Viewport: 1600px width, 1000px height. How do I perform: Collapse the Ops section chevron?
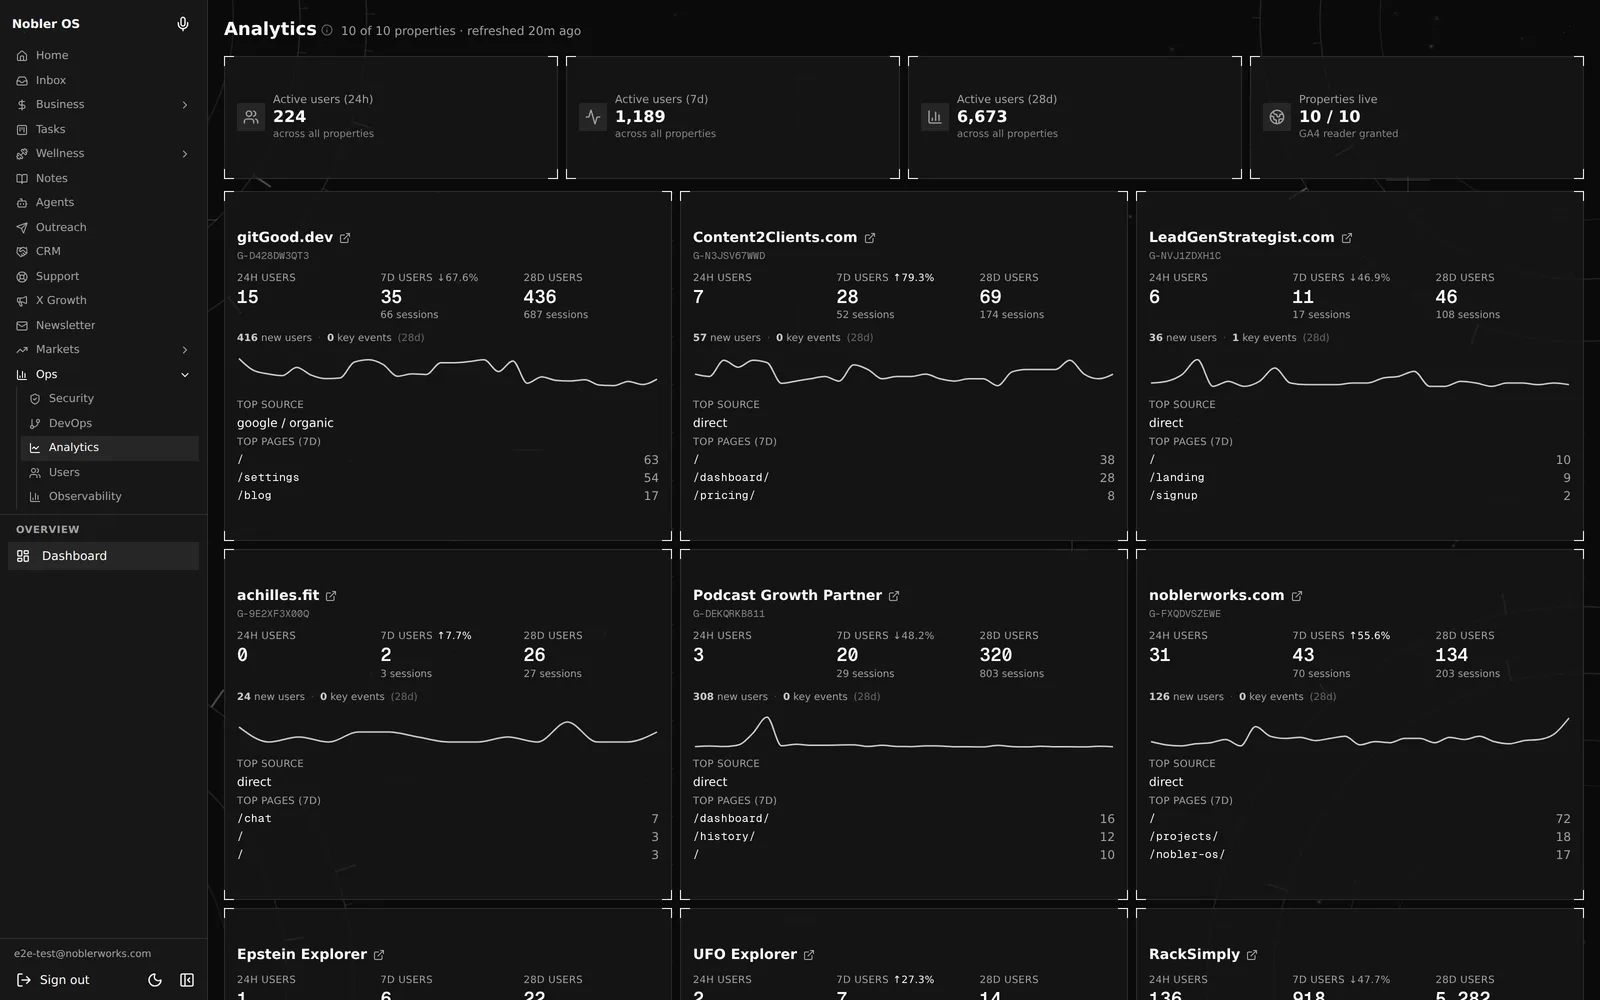pos(185,375)
